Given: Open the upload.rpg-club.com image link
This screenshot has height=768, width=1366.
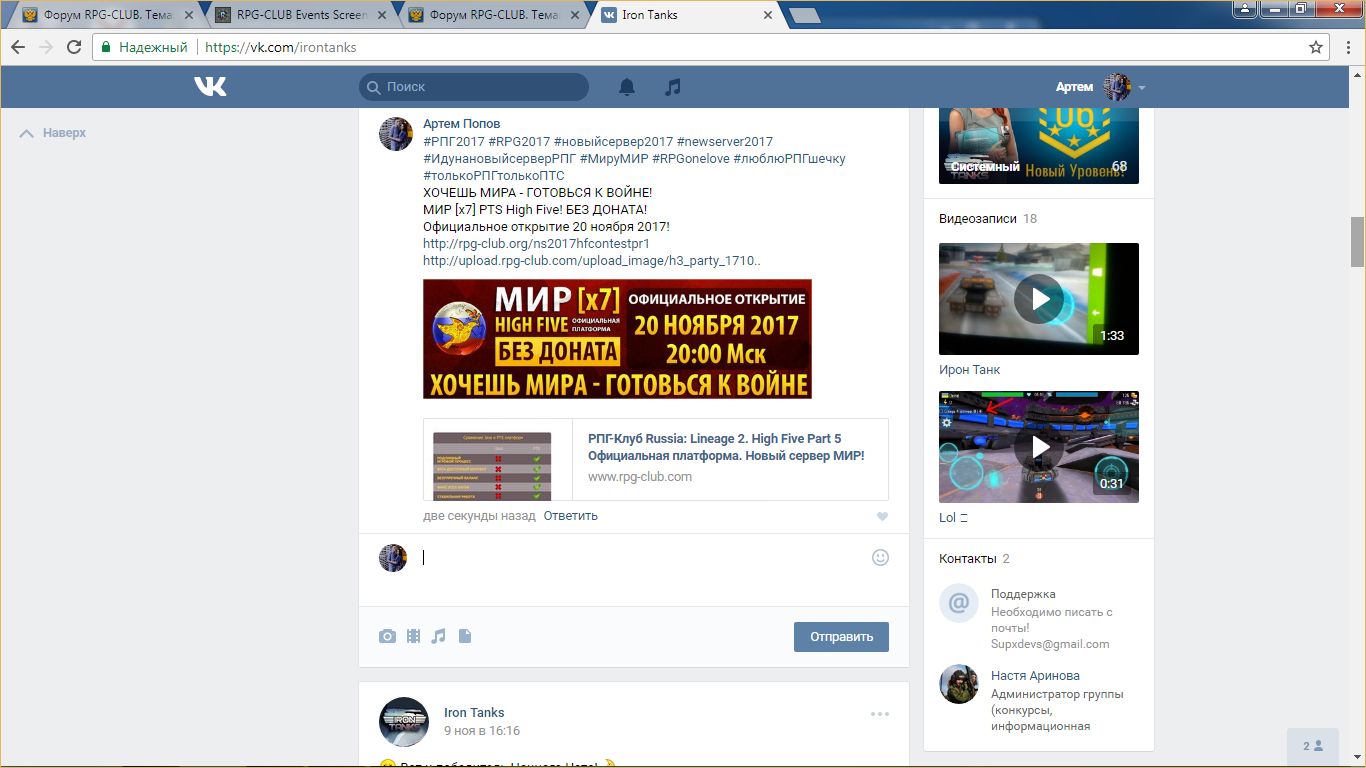Looking at the screenshot, I should pyautogui.click(x=591, y=260).
